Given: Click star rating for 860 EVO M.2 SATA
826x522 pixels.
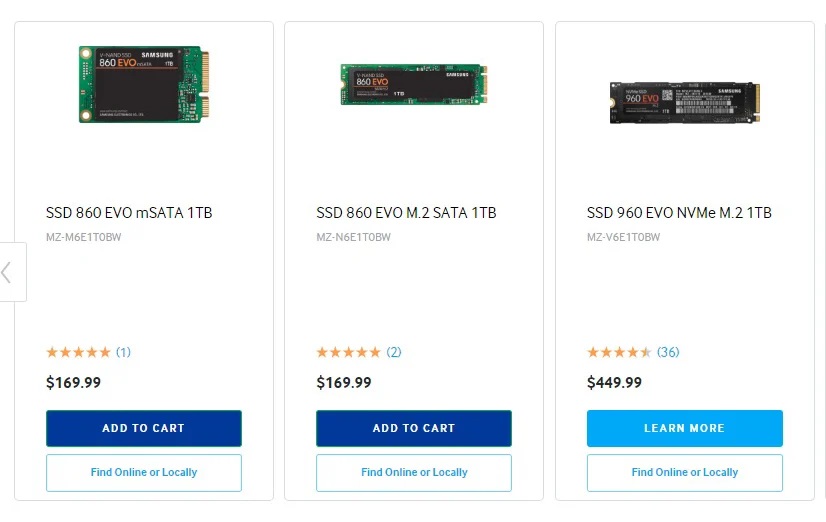Looking at the screenshot, I should pyautogui.click(x=348, y=352).
